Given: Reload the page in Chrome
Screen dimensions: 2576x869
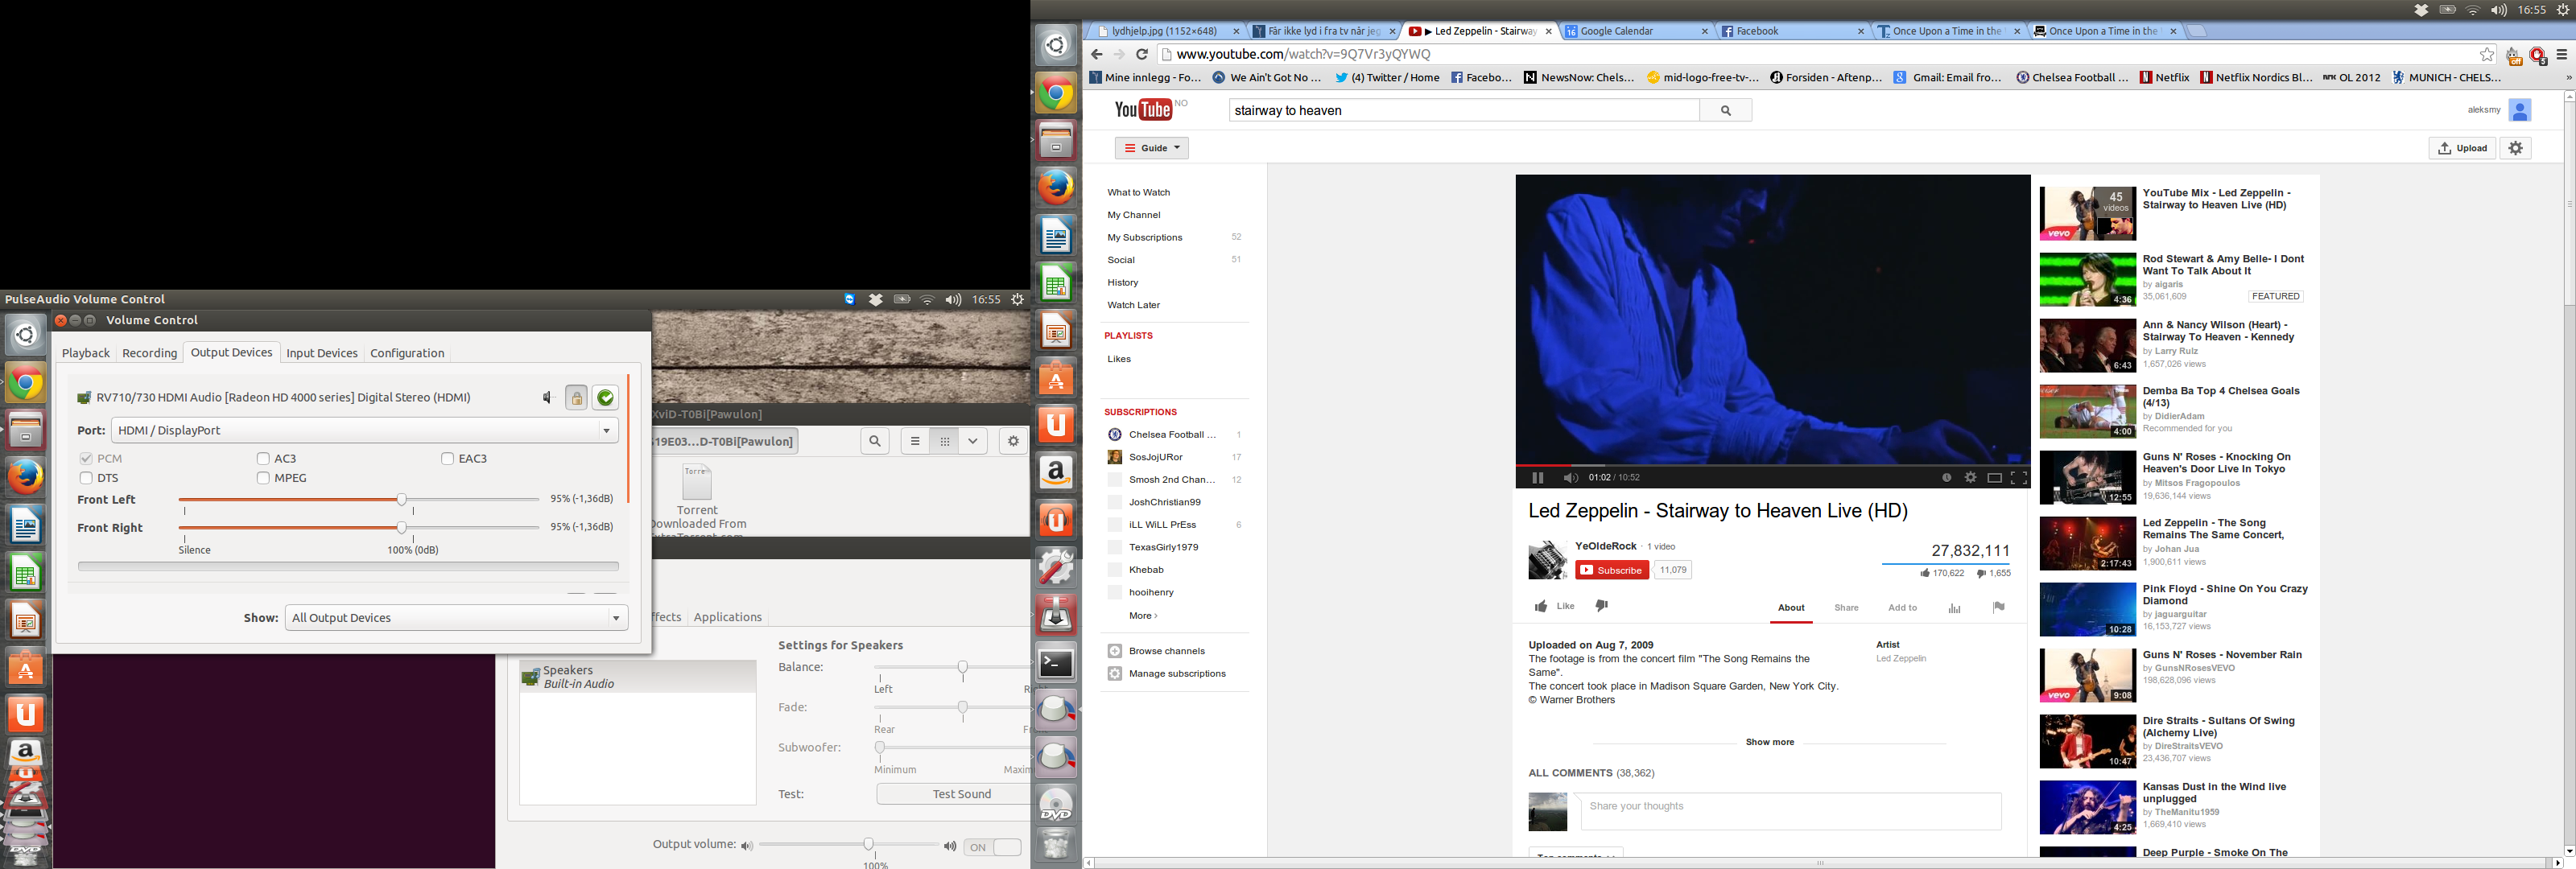Looking at the screenshot, I should pyautogui.click(x=1141, y=54).
